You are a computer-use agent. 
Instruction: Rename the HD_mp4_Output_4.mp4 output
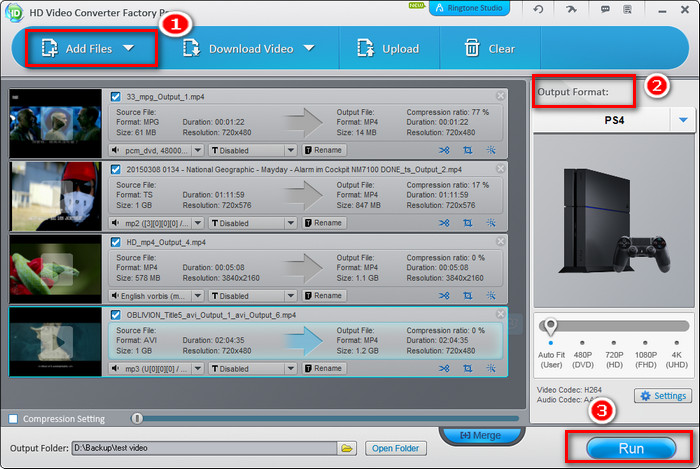[324, 295]
